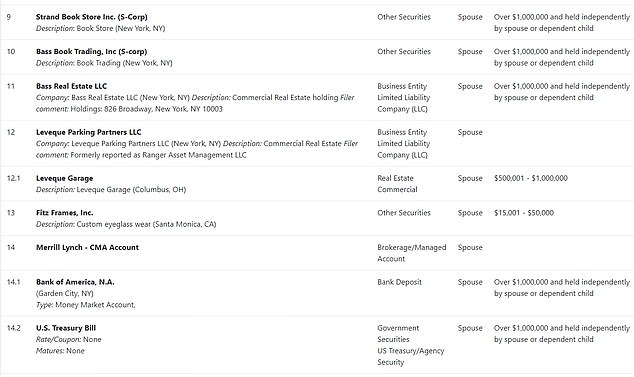634x377 pixels.
Task: Select the Leveque Garage row title
Action: (x=65, y=178)
